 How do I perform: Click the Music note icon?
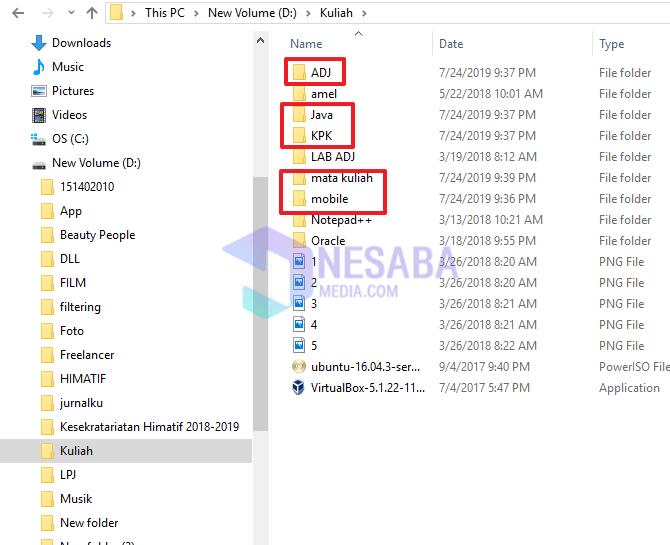[39, 67]
